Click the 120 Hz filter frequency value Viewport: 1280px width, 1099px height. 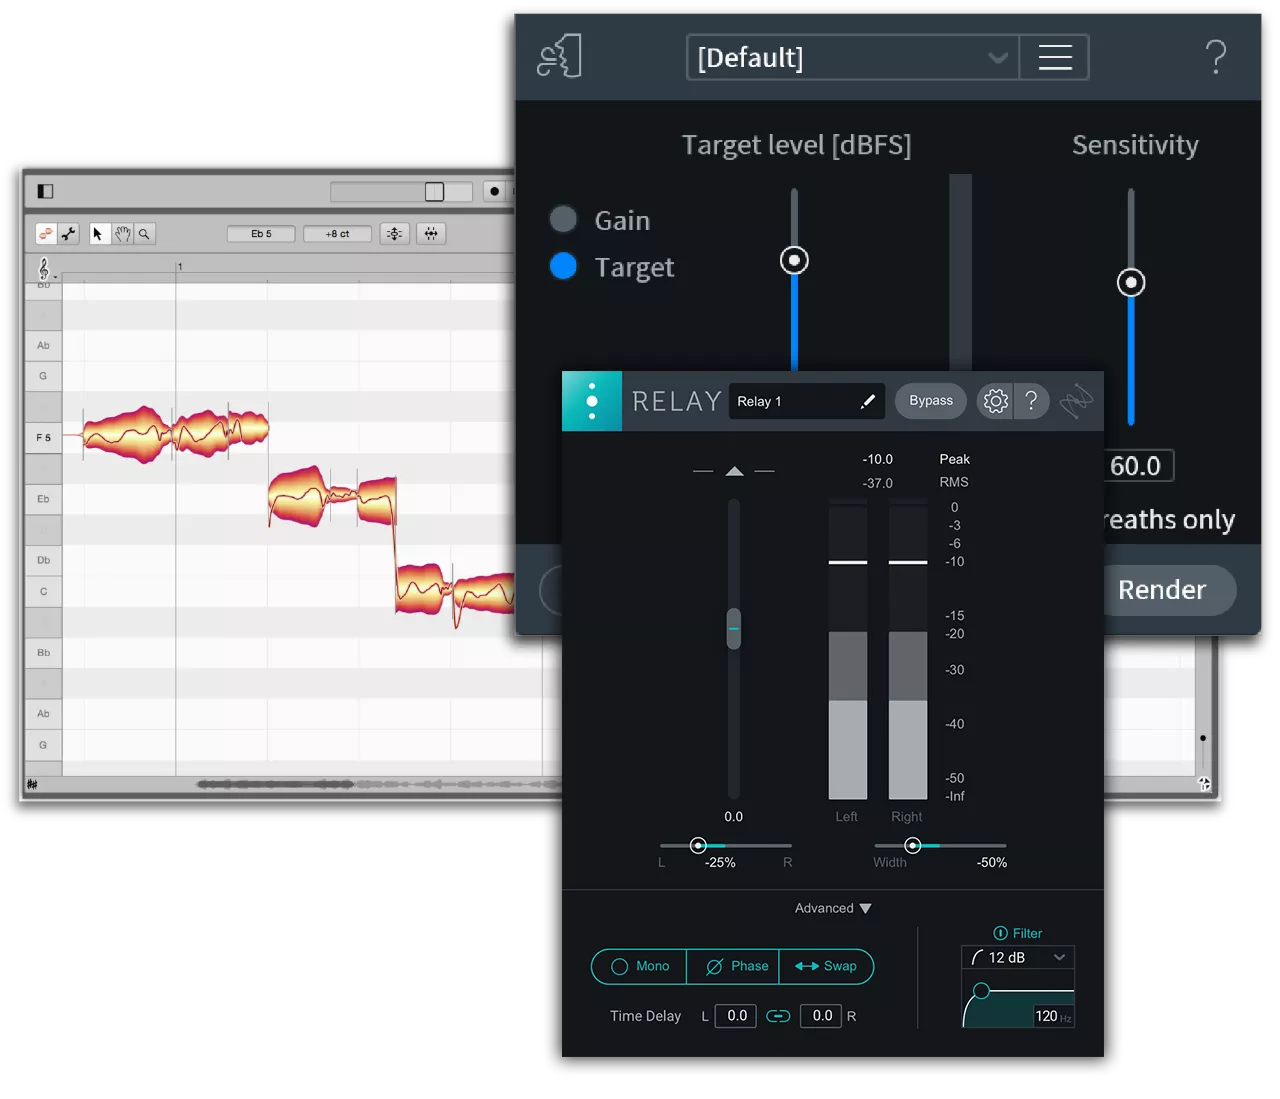click(1053, 1016)
